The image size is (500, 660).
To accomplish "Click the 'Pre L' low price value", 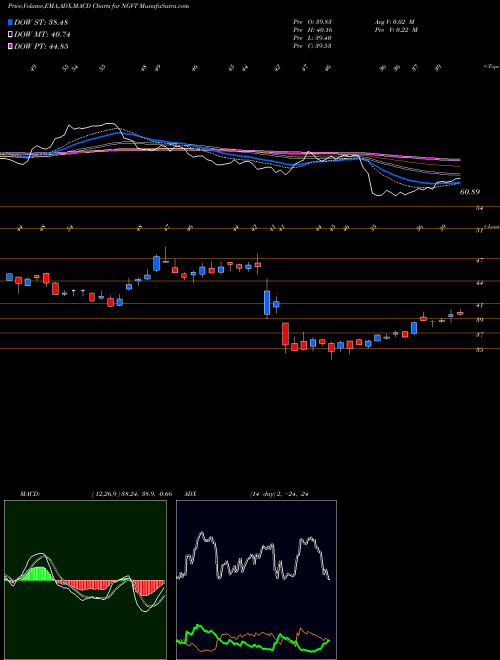I will click(x=312, y=38).
